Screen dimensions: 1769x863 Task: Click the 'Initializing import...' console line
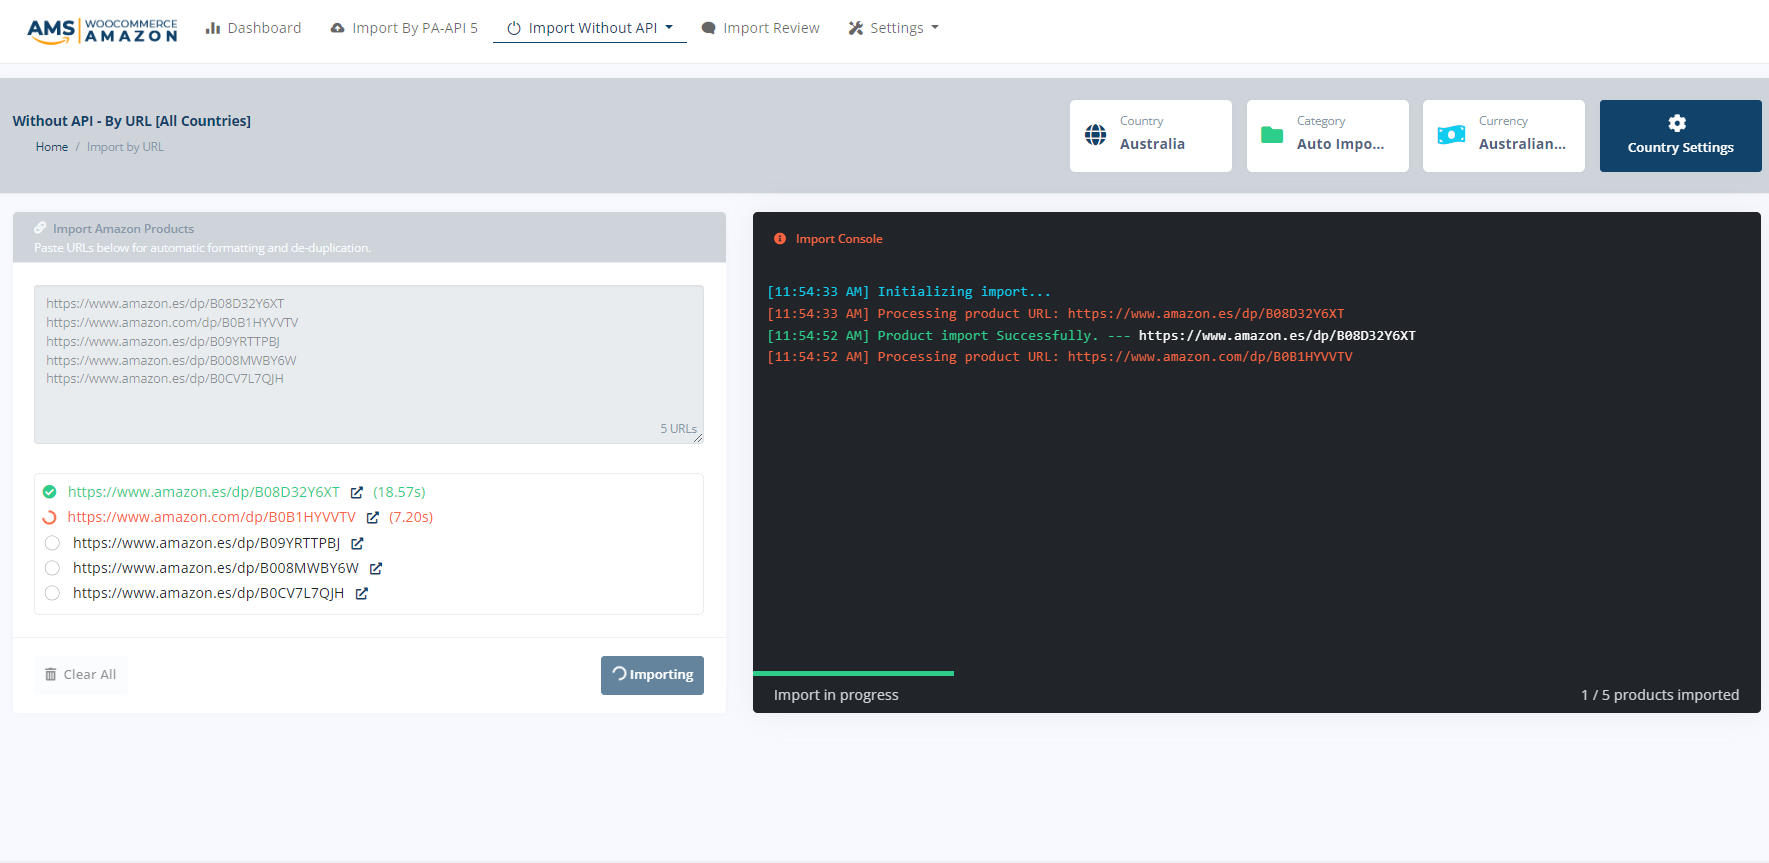pos(909,292)
